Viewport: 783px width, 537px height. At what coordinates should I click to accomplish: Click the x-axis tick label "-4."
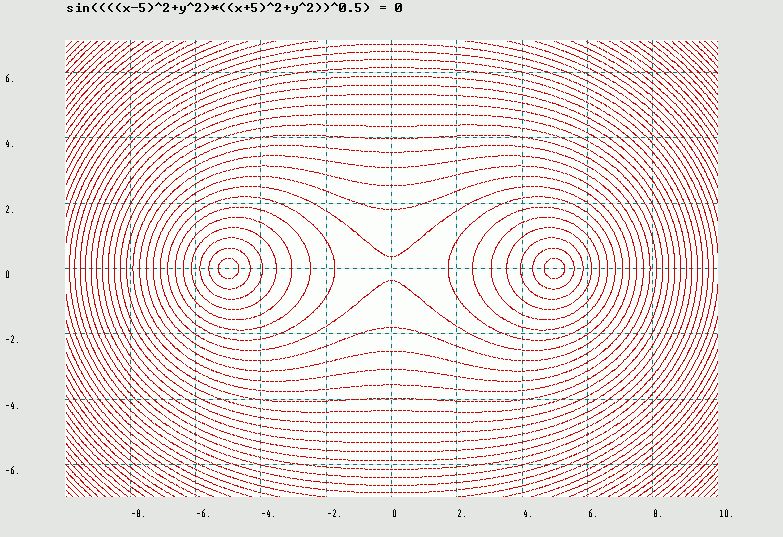click(268, 514)
